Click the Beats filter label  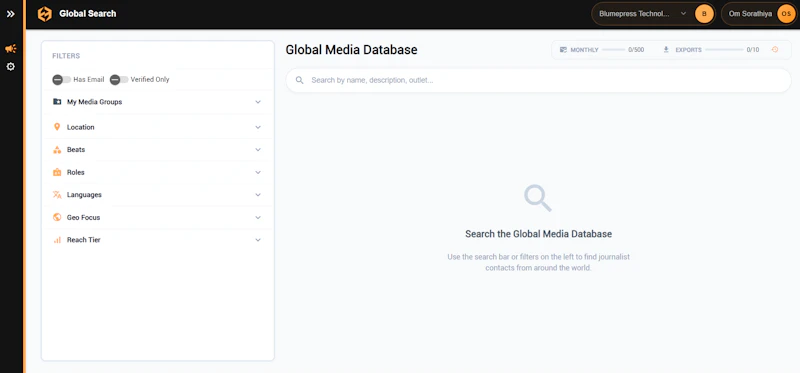coord(76,150)
